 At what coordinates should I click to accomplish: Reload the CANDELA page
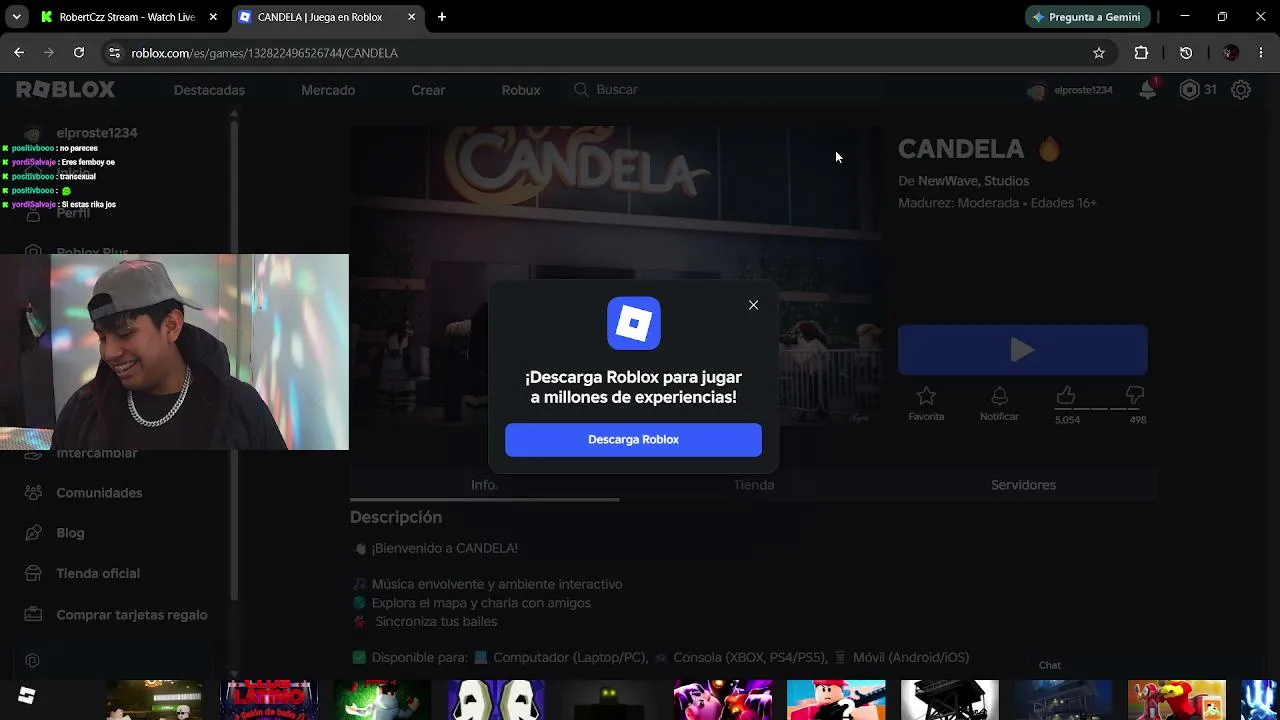click(x=79, y=53)
